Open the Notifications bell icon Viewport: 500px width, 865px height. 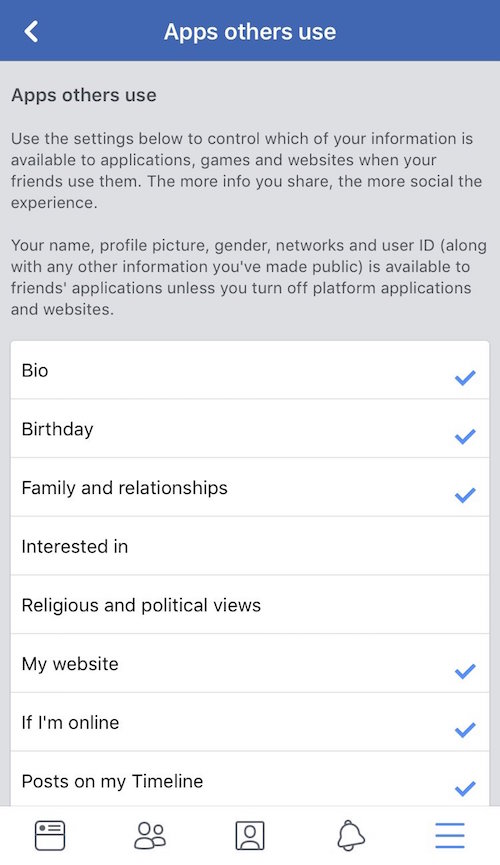350,835
